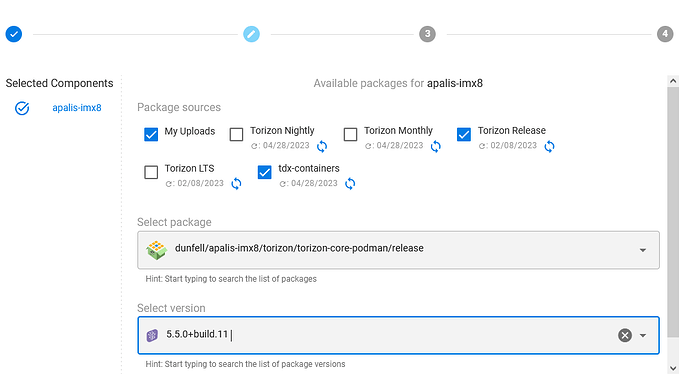Click the pencil edit step indicator
Image resolution: width=690 pixels, height=389 pixels.
pyautogui.click(x=251, y=34)
